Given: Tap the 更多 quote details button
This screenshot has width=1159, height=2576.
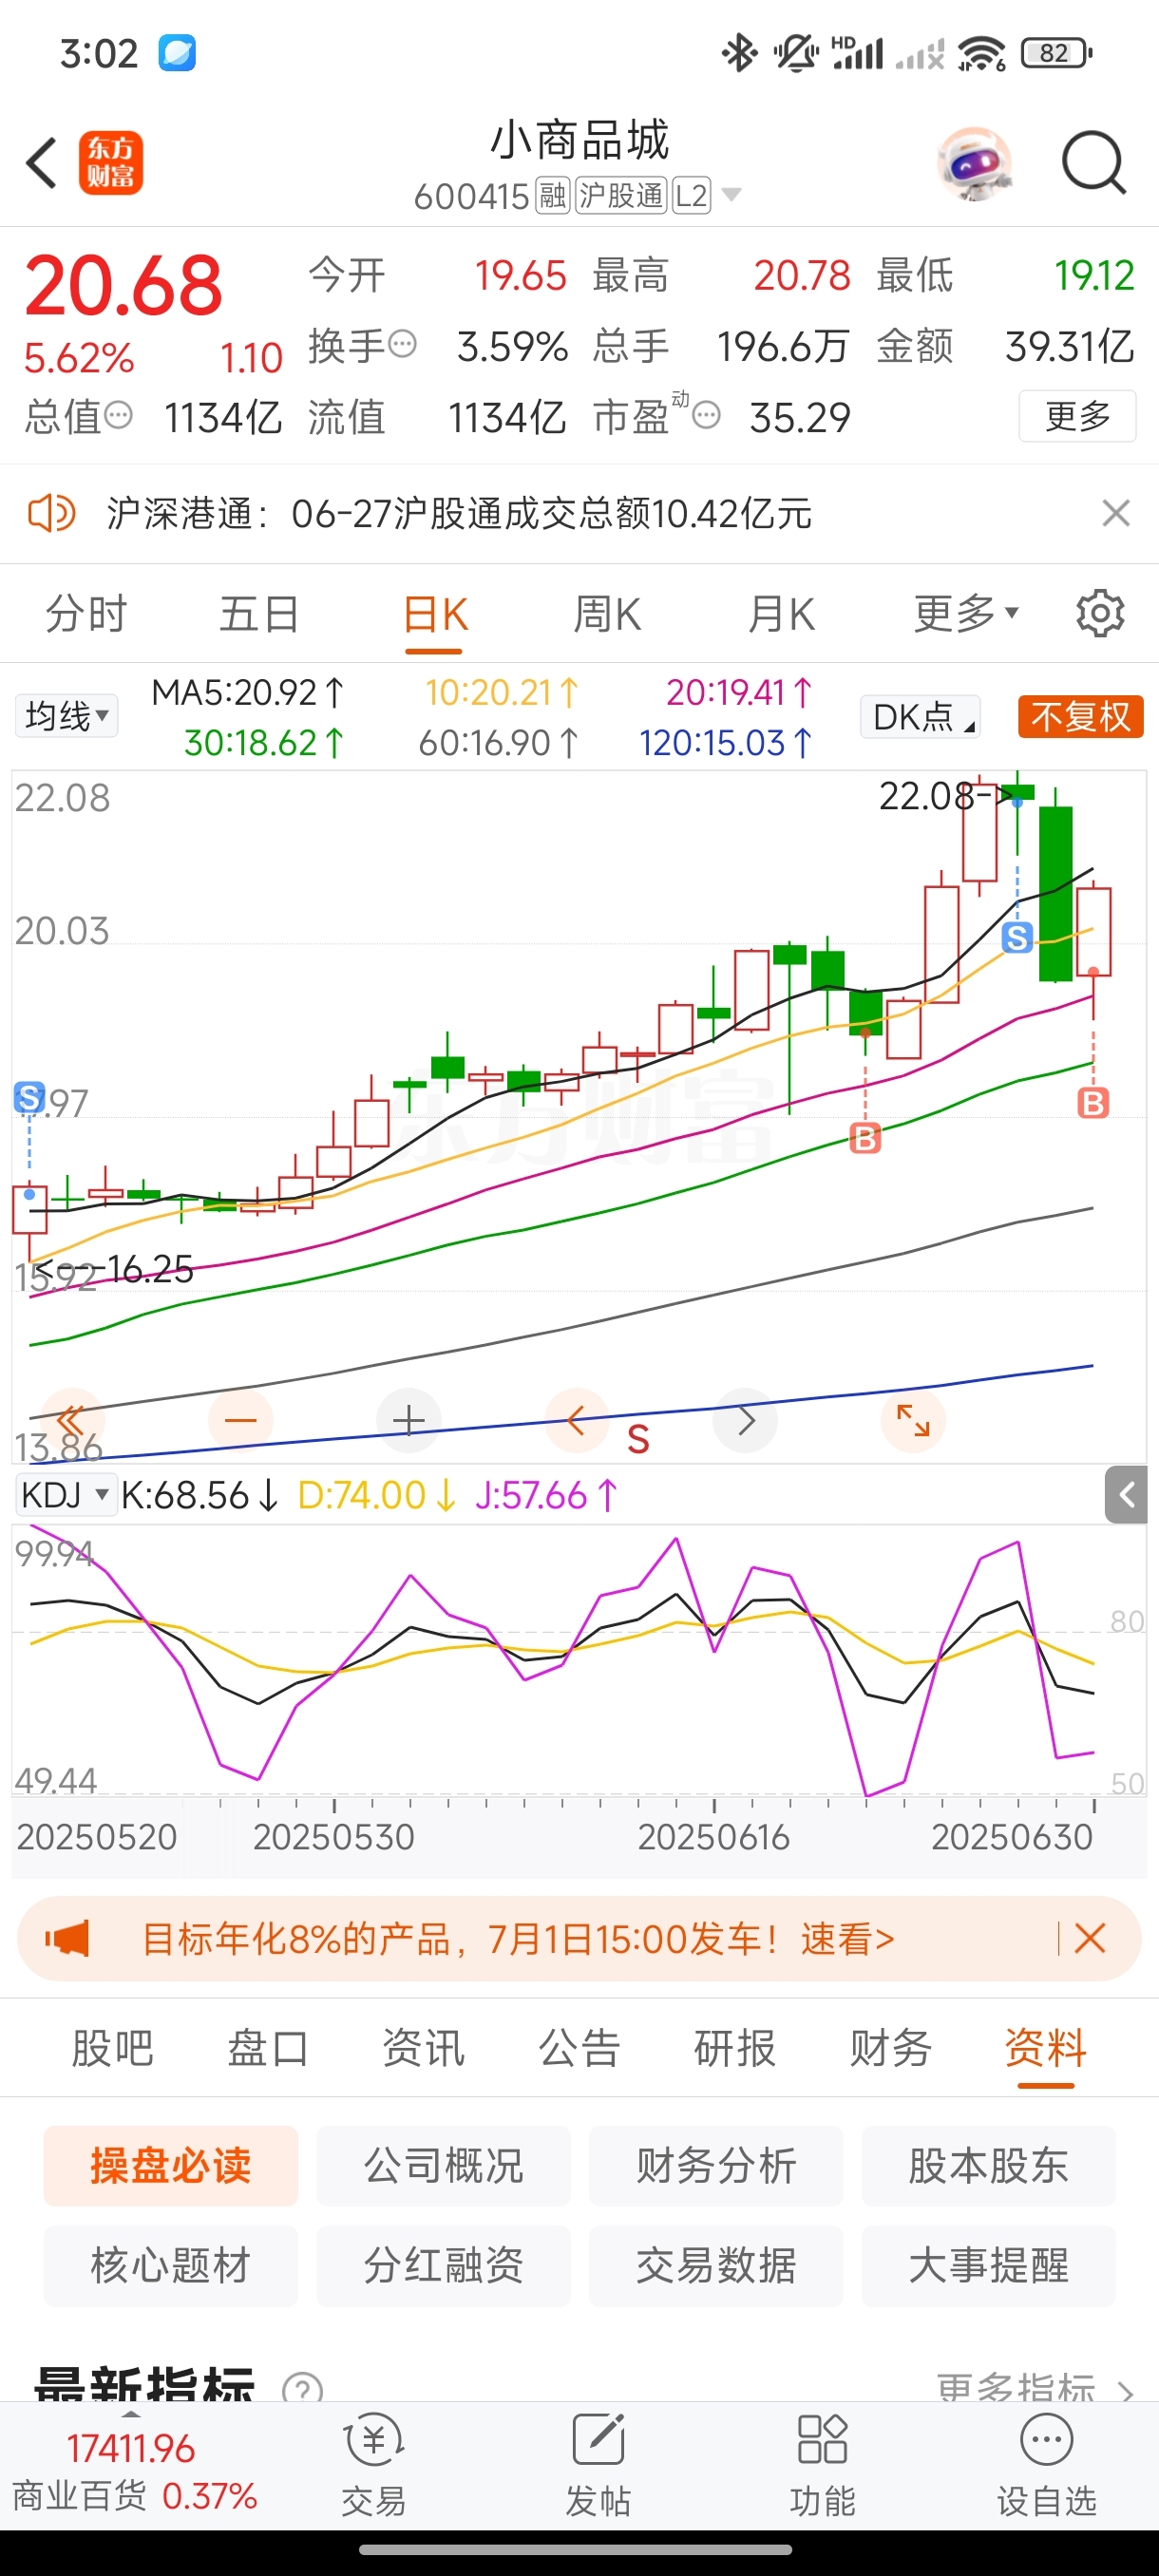Looking at the screenshot, I should (1077, 416).
